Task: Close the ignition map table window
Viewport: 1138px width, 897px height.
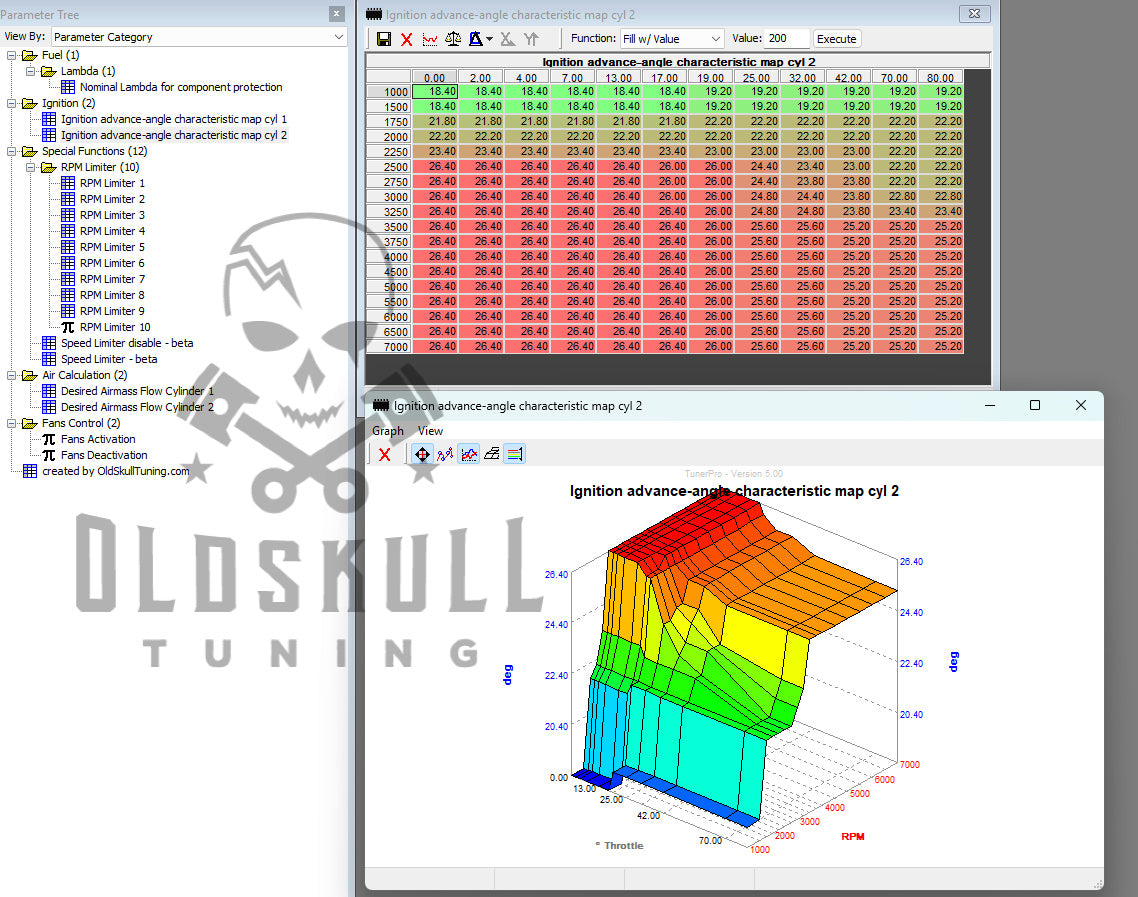Action: pos(975,14)
